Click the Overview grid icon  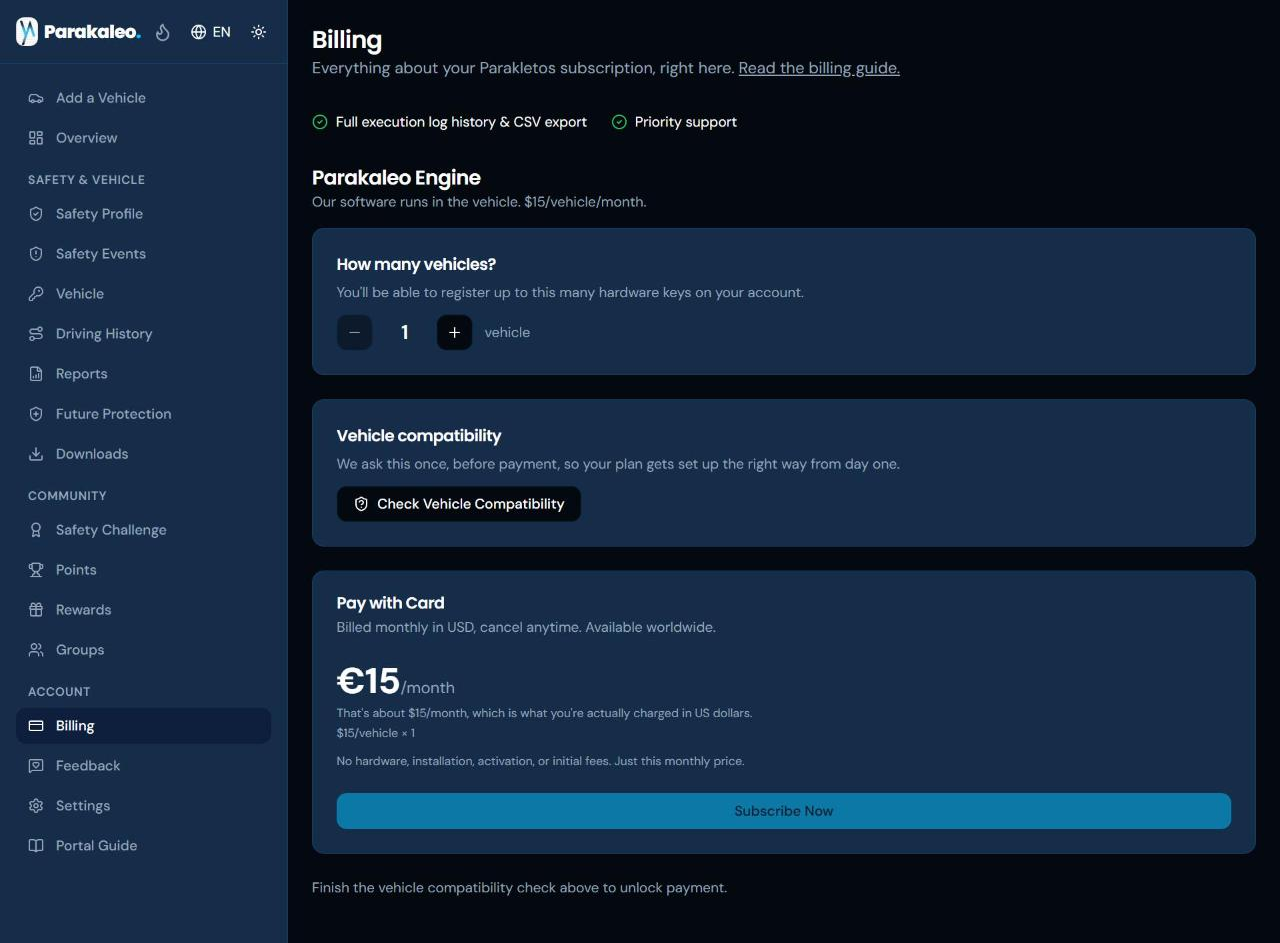(x=36, y=138)
